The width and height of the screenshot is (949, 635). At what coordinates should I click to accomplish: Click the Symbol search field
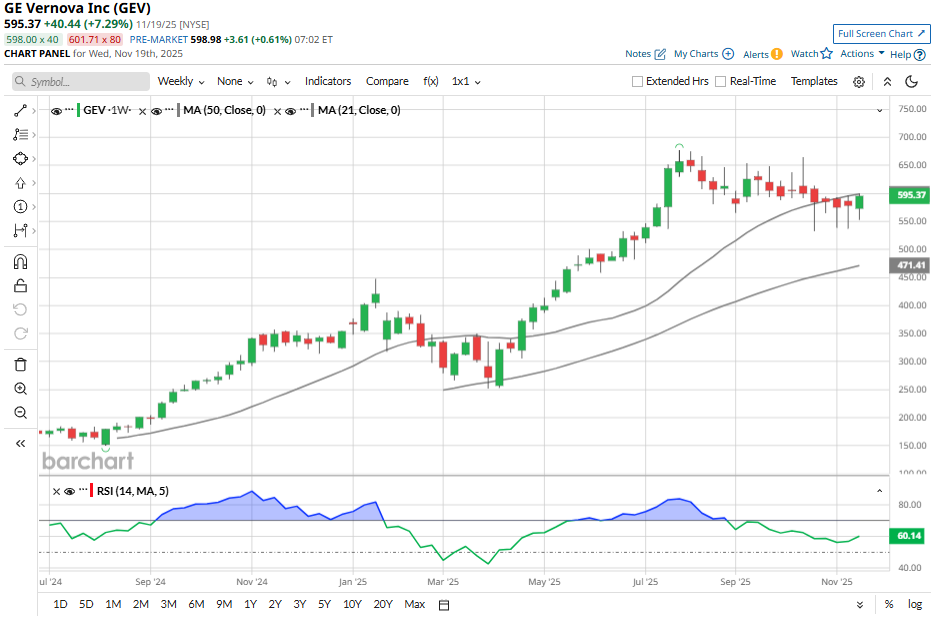81,82
